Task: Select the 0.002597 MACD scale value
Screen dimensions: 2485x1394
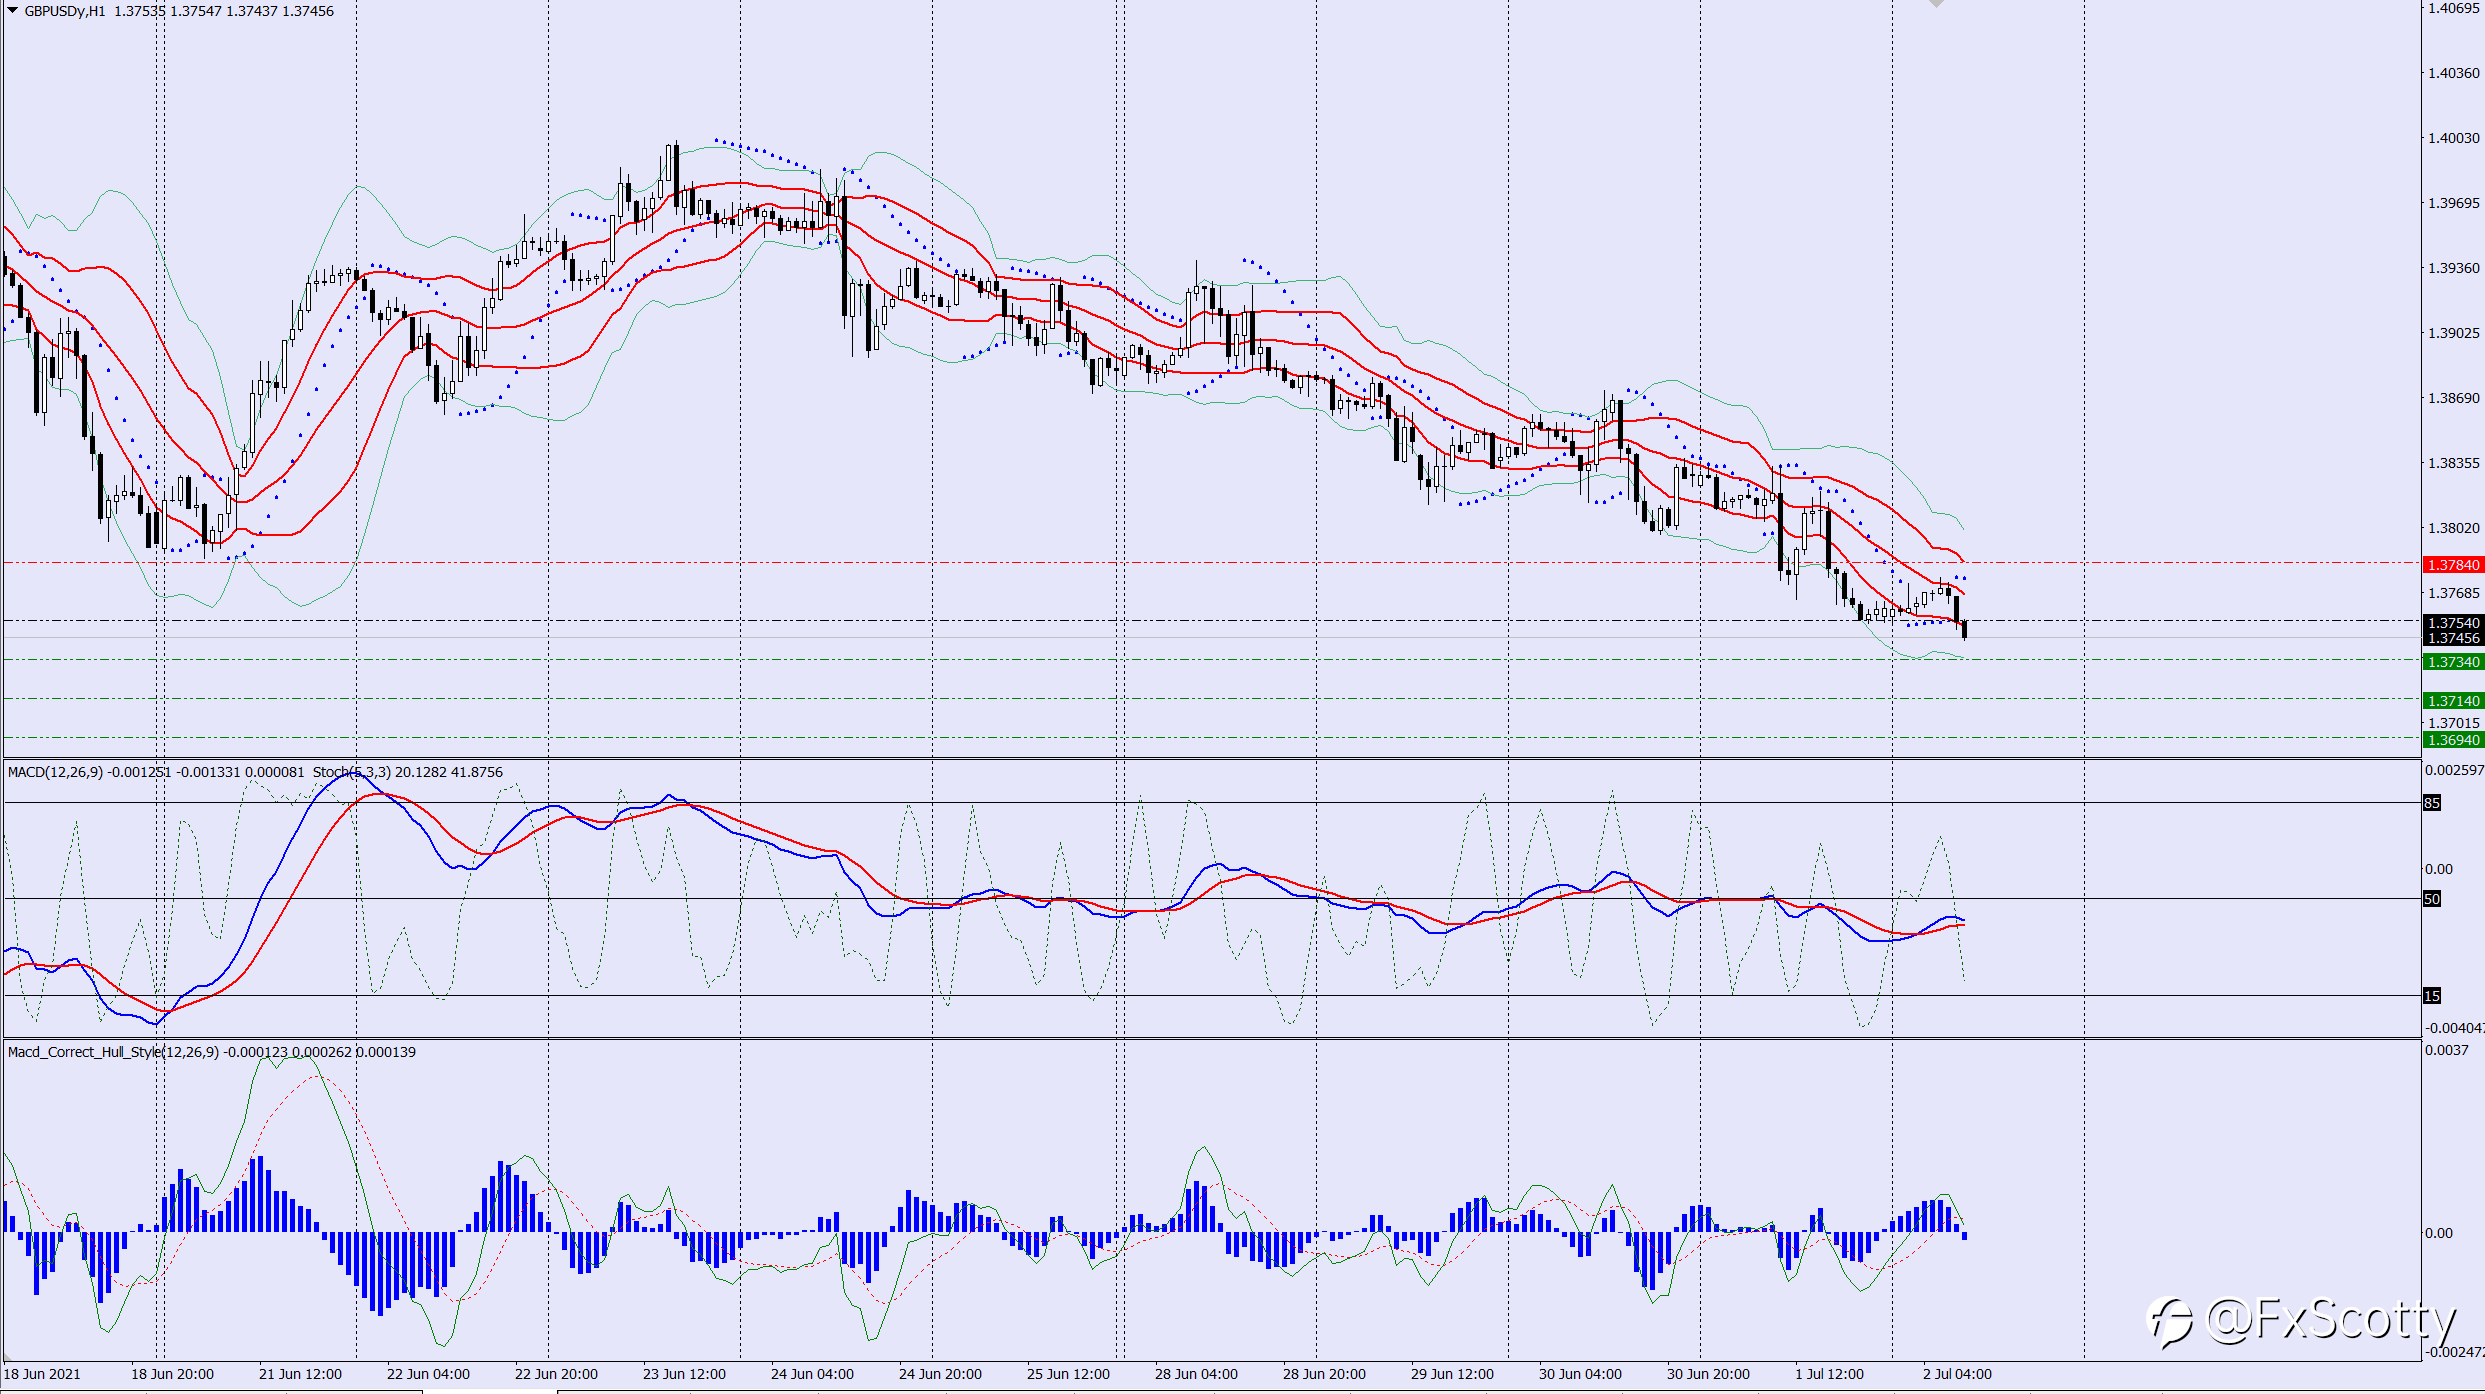Action: click(2454, 770)
